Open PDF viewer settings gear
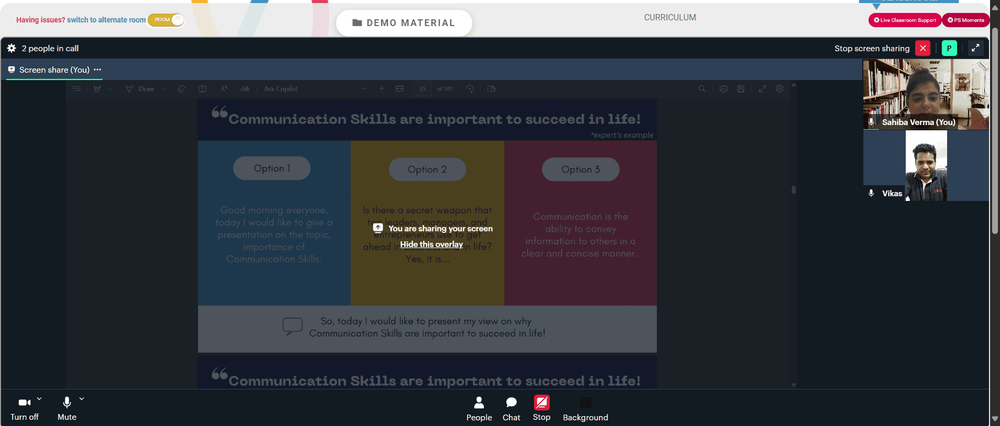The width and height of the screenshot is (1000, 426). [779, 89]
